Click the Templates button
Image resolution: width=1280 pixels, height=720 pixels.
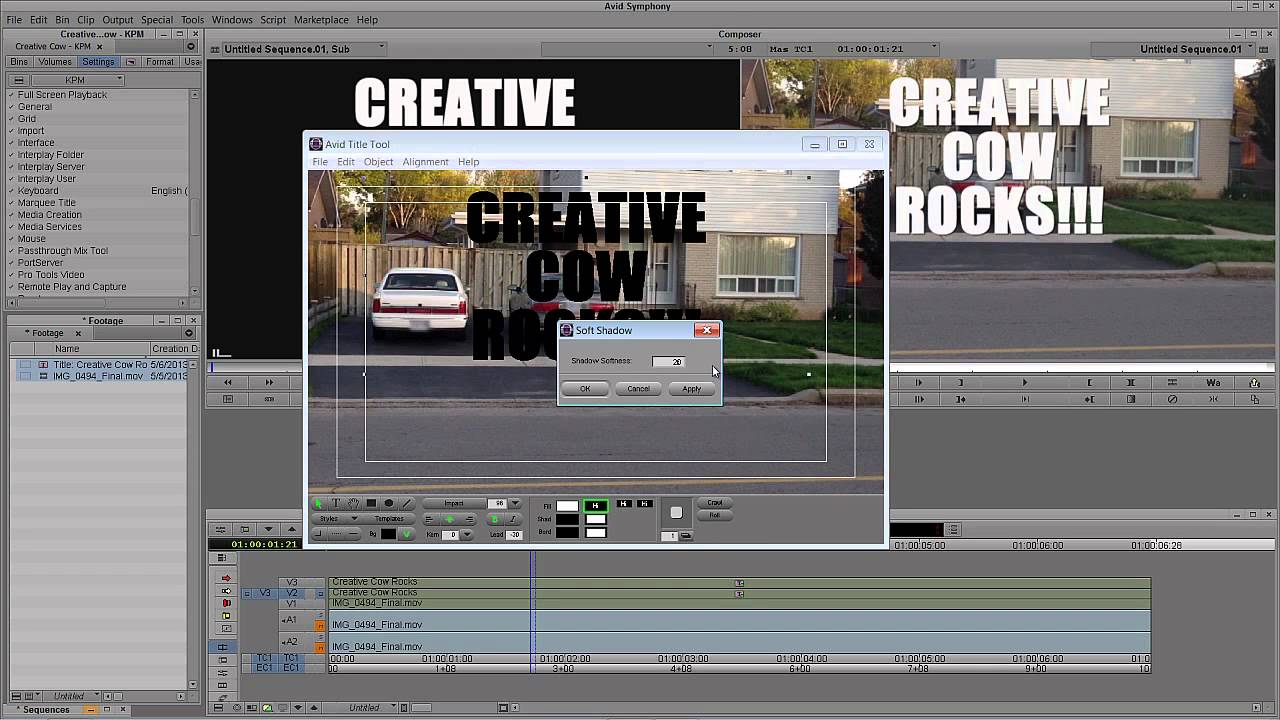[x=389, y=519]
